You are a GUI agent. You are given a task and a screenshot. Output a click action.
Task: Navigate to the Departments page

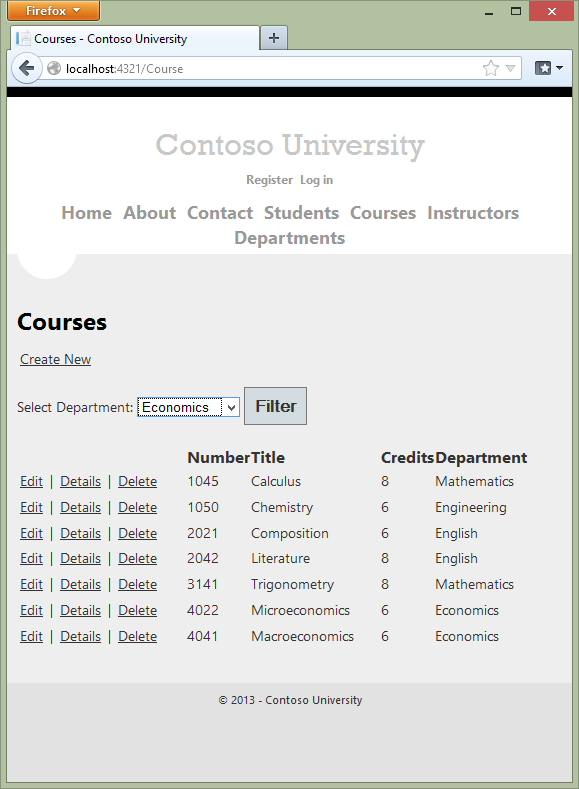[290, 238]
